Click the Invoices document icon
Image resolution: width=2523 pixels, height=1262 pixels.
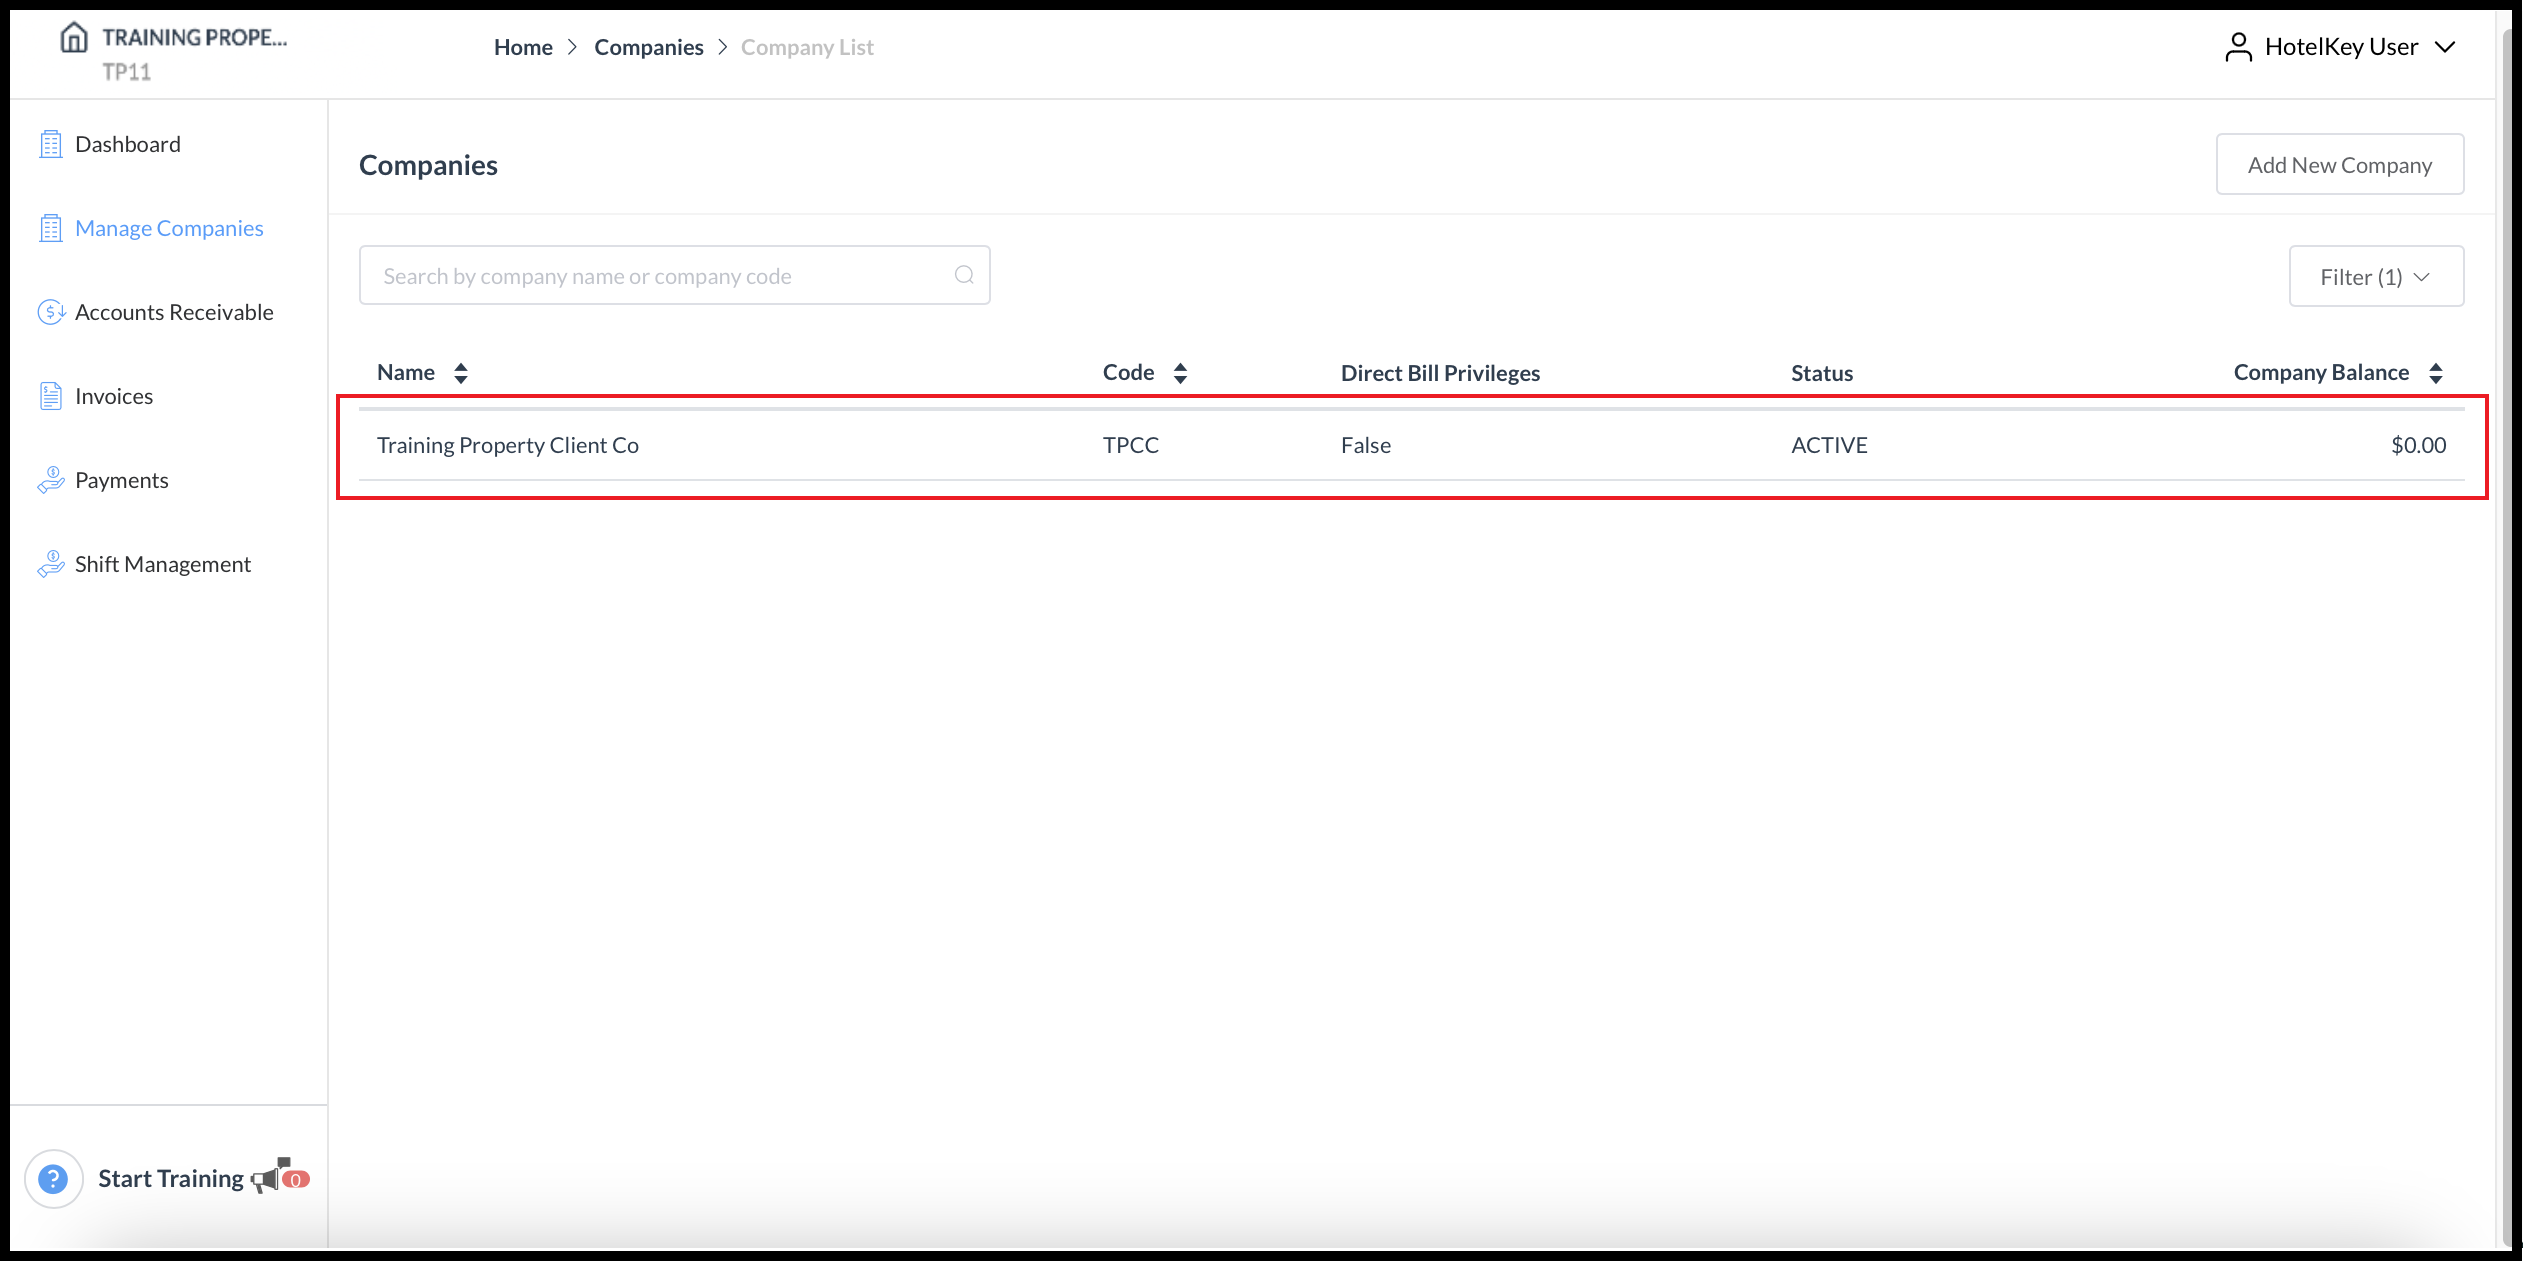click(x=50, y=397)
